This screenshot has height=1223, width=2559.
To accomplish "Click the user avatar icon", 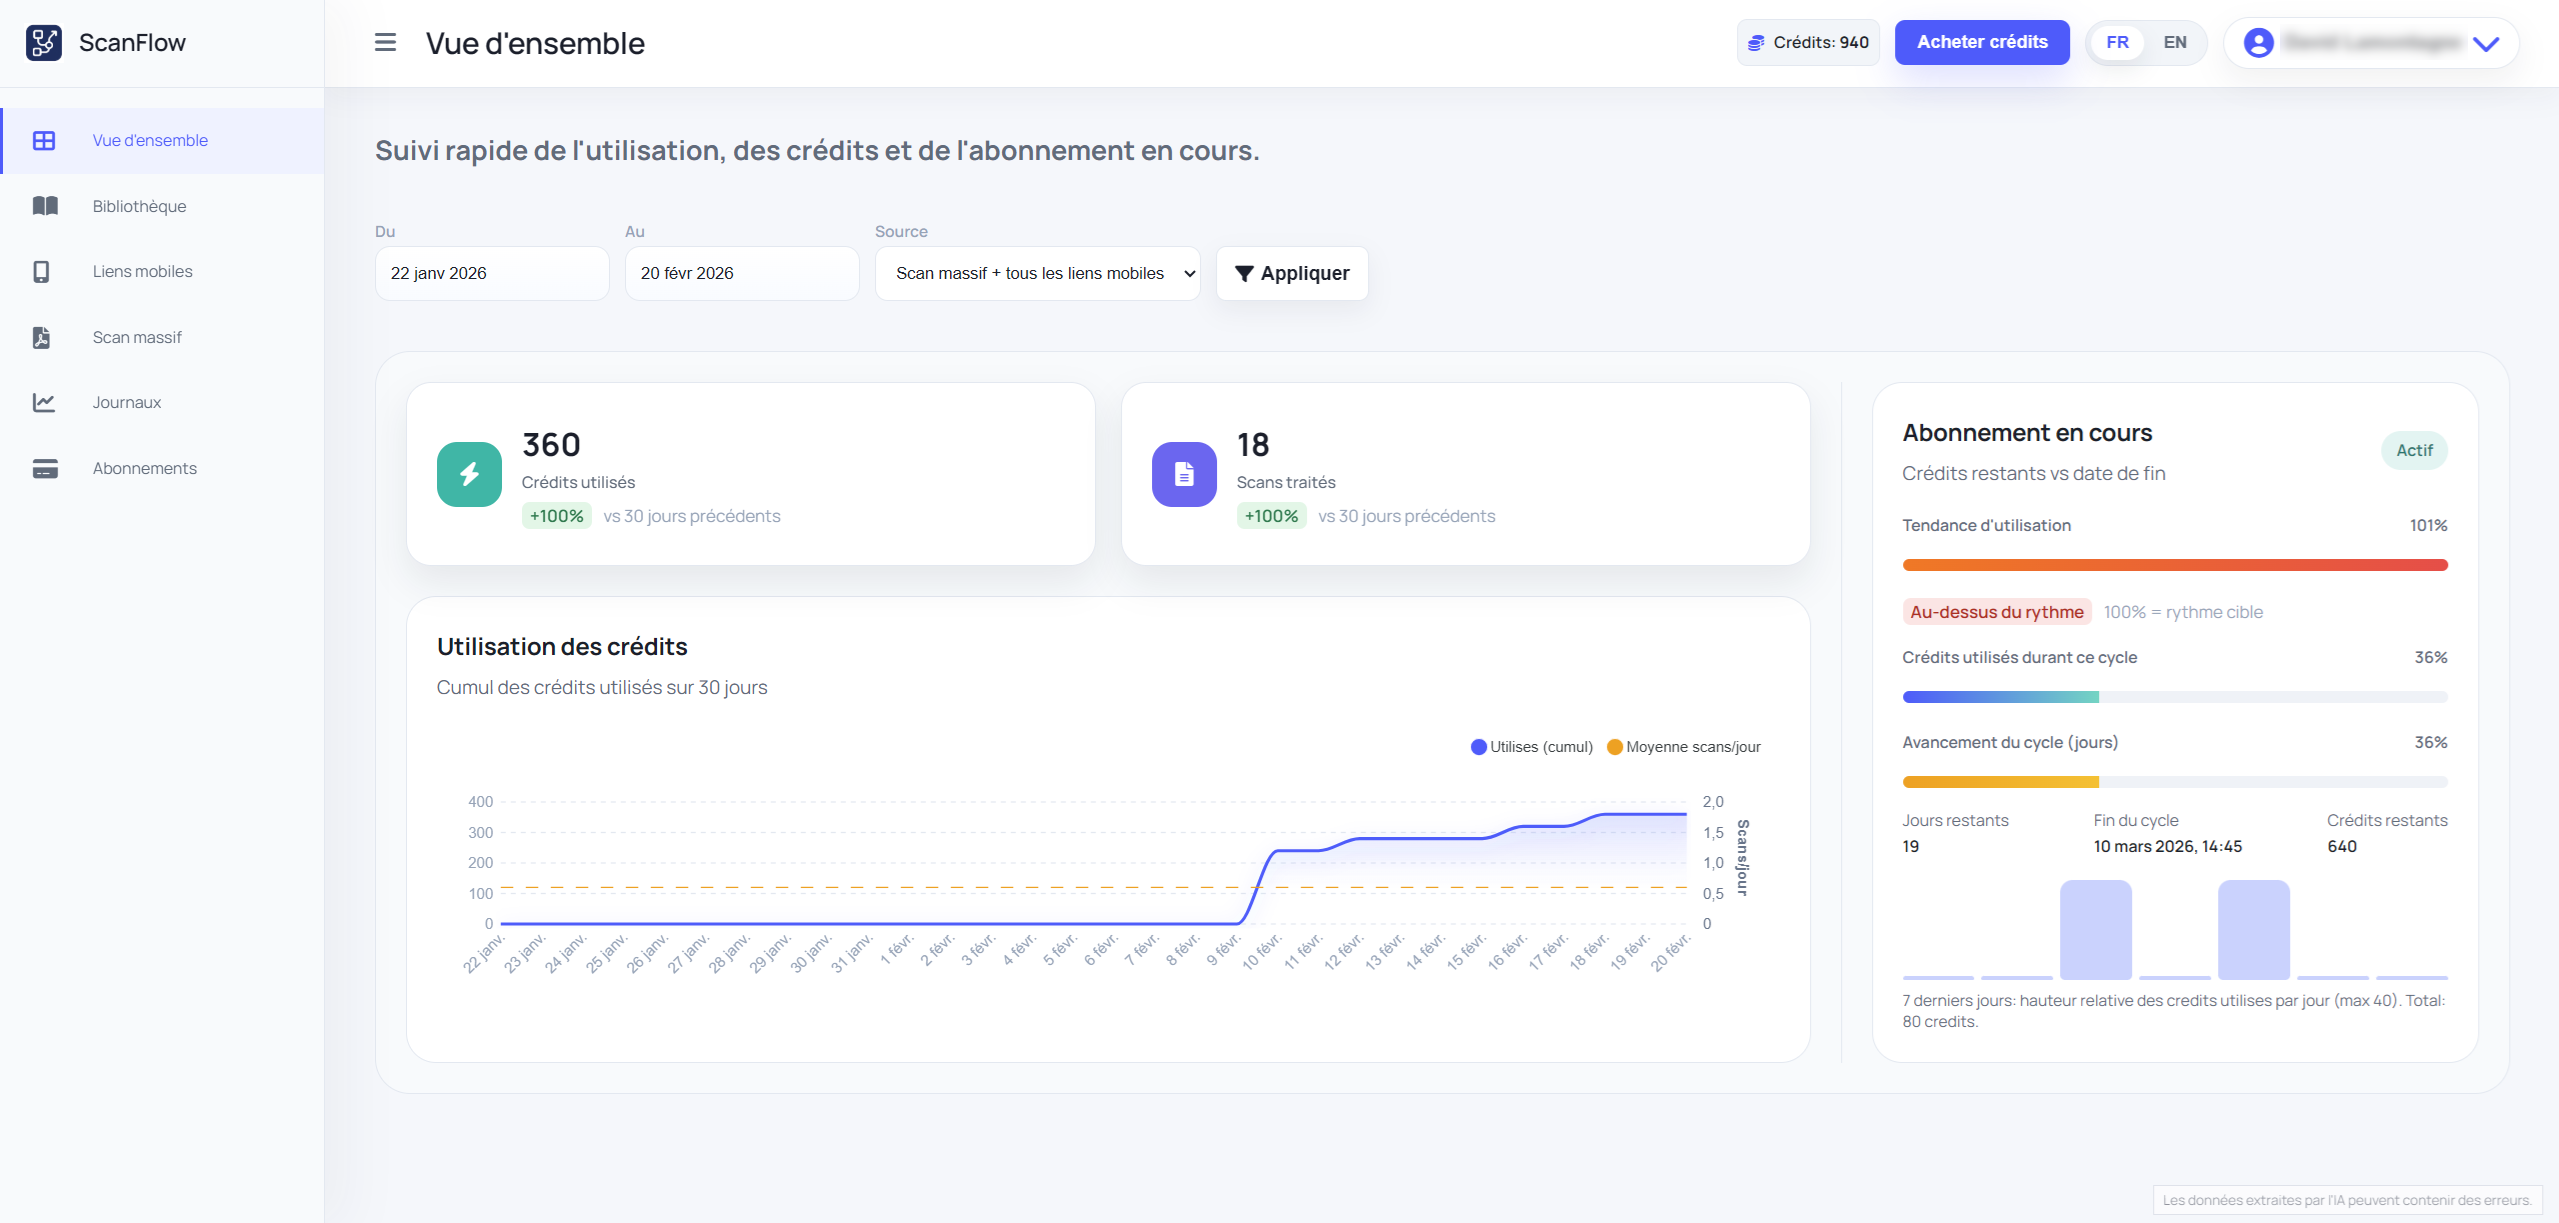I will point(2258,43).
